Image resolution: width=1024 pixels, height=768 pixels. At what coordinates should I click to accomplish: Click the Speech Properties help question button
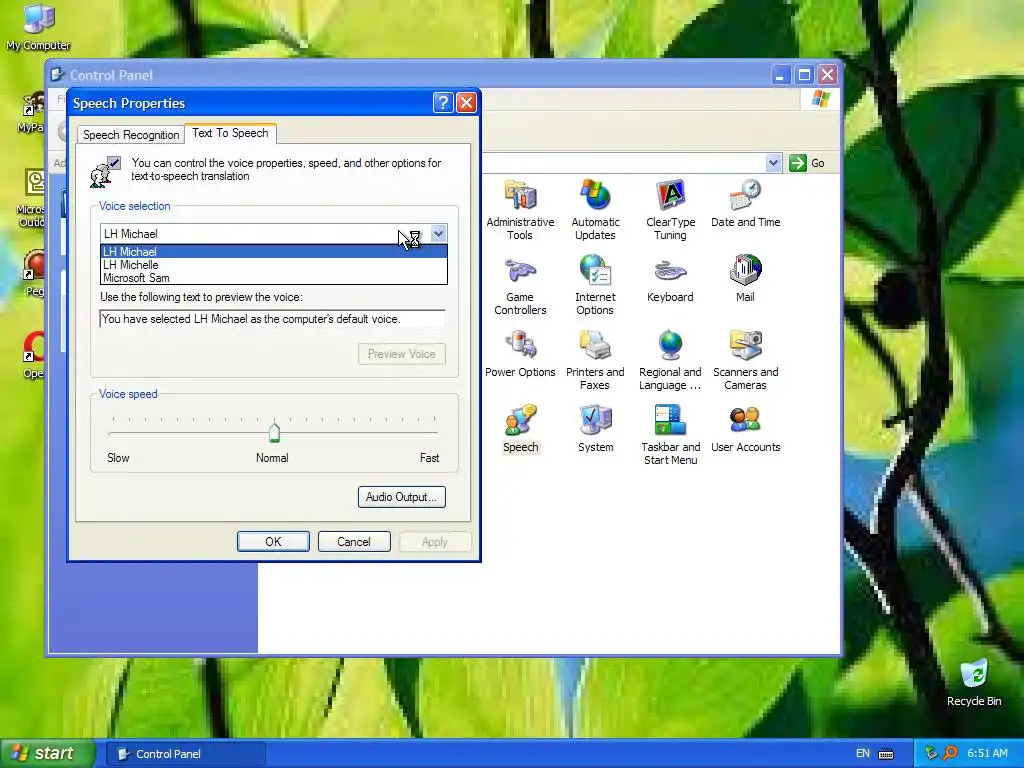click(x=443, y=103)
